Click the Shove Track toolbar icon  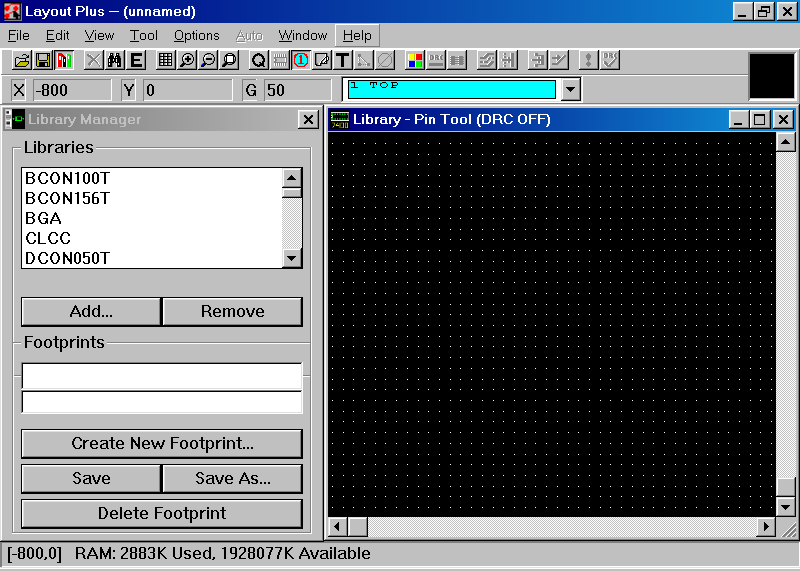pyautogui.click(x=508, y=60)
